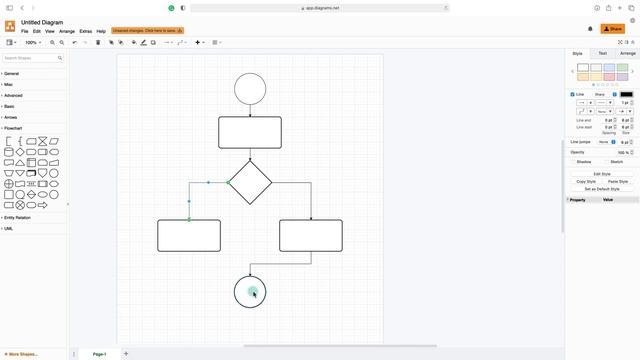The height and width of the screenshot is (360, 640).
Task: Select the curly brace annotation shape
Action: (20, 141)
